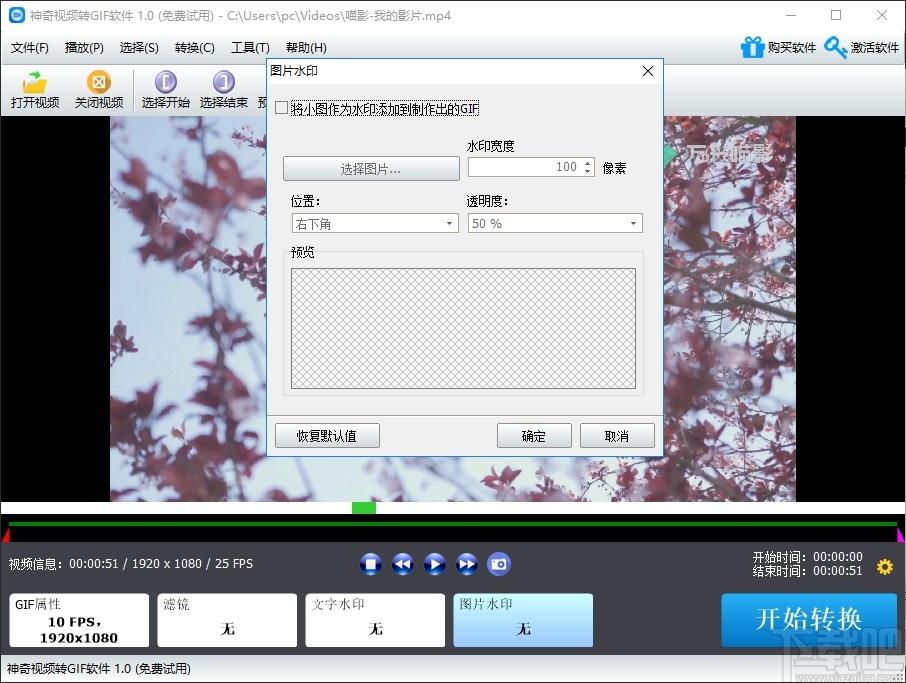Click the status bar software name text
Image resolution: width=906 pixels, height=683 pixels.
[99, 669]
